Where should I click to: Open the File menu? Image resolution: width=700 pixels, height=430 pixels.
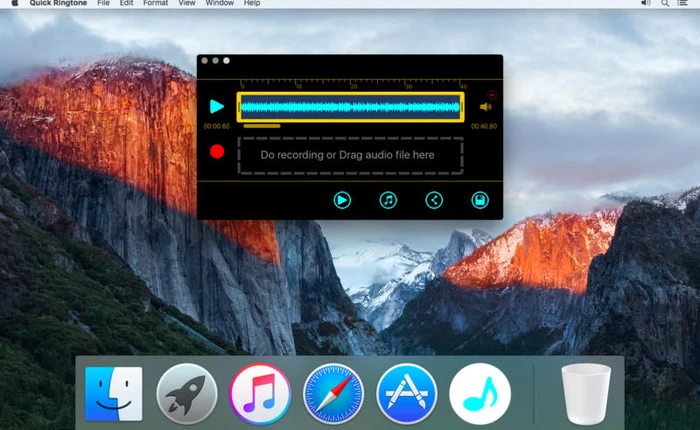[x=104, y=4]
